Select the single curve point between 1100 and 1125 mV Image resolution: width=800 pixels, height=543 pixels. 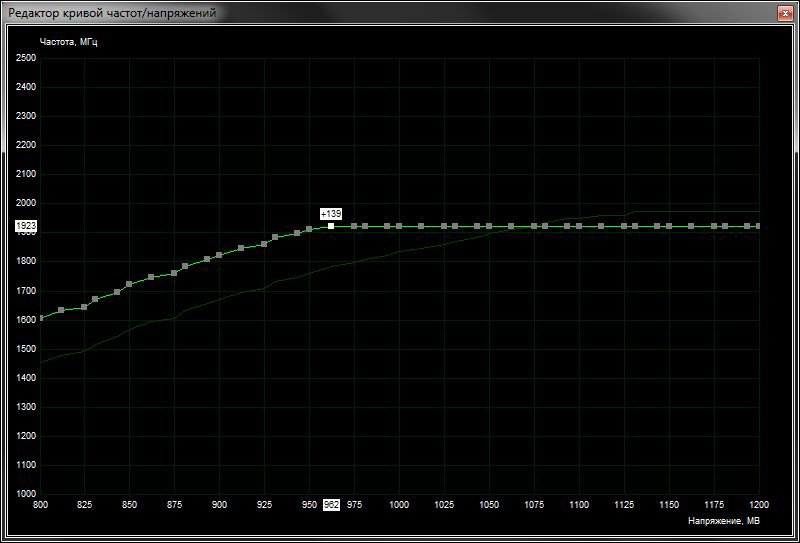point(601,226)
